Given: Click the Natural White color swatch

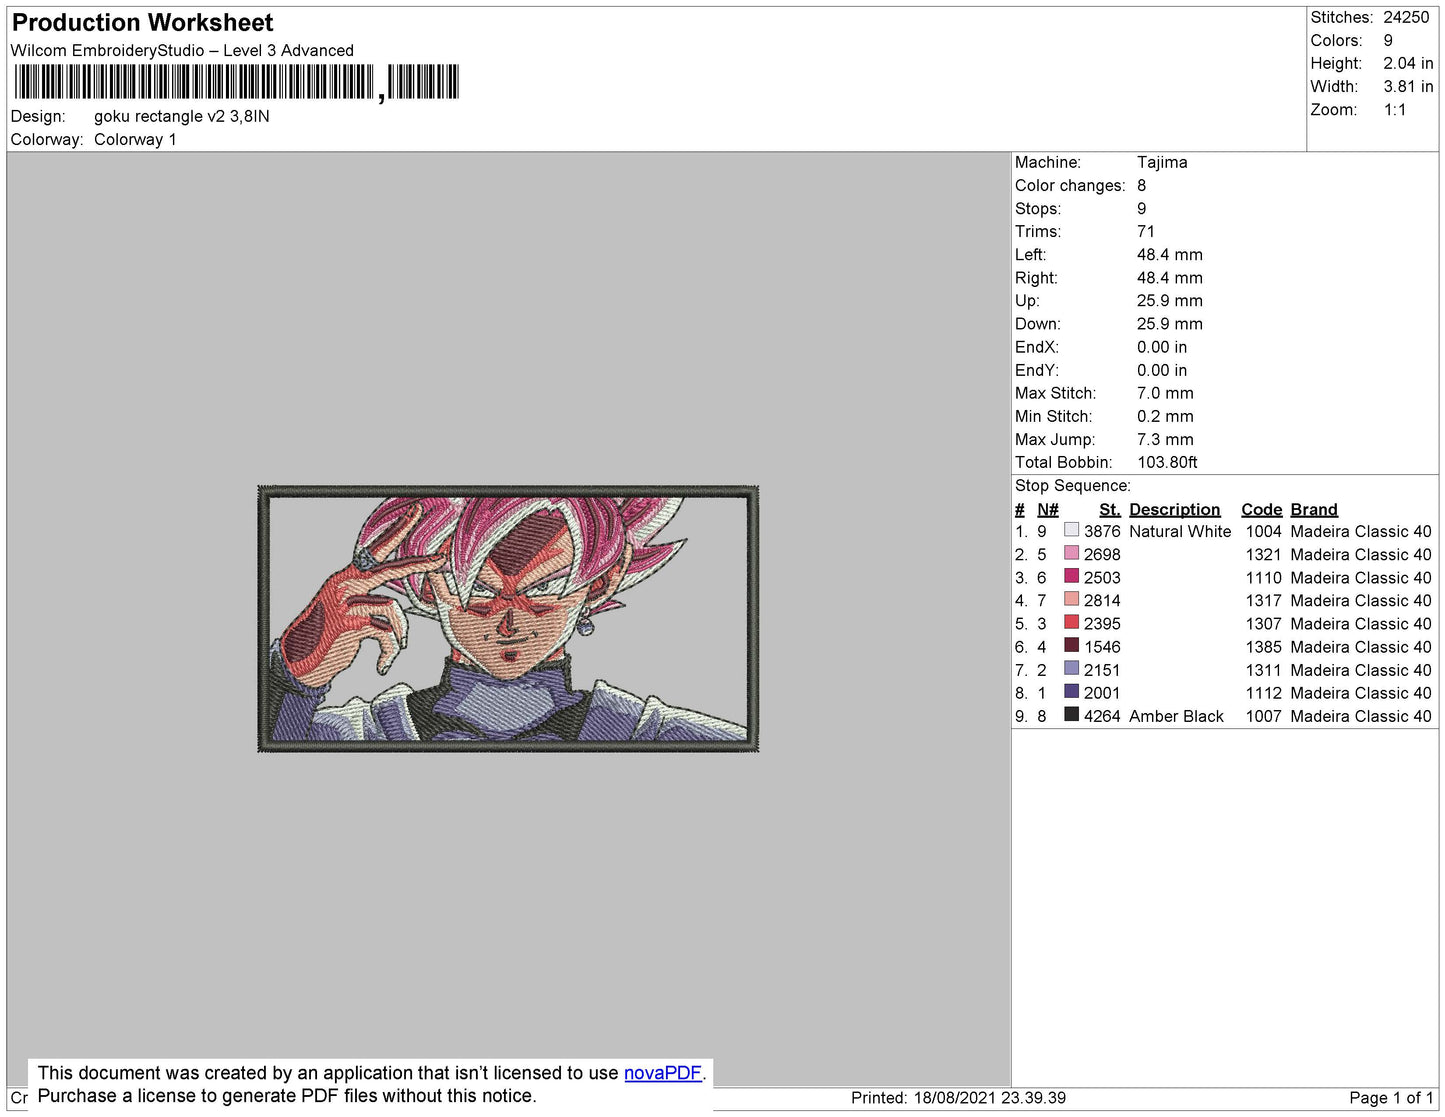Looking at the screenshot, I should pos(1071,530).
